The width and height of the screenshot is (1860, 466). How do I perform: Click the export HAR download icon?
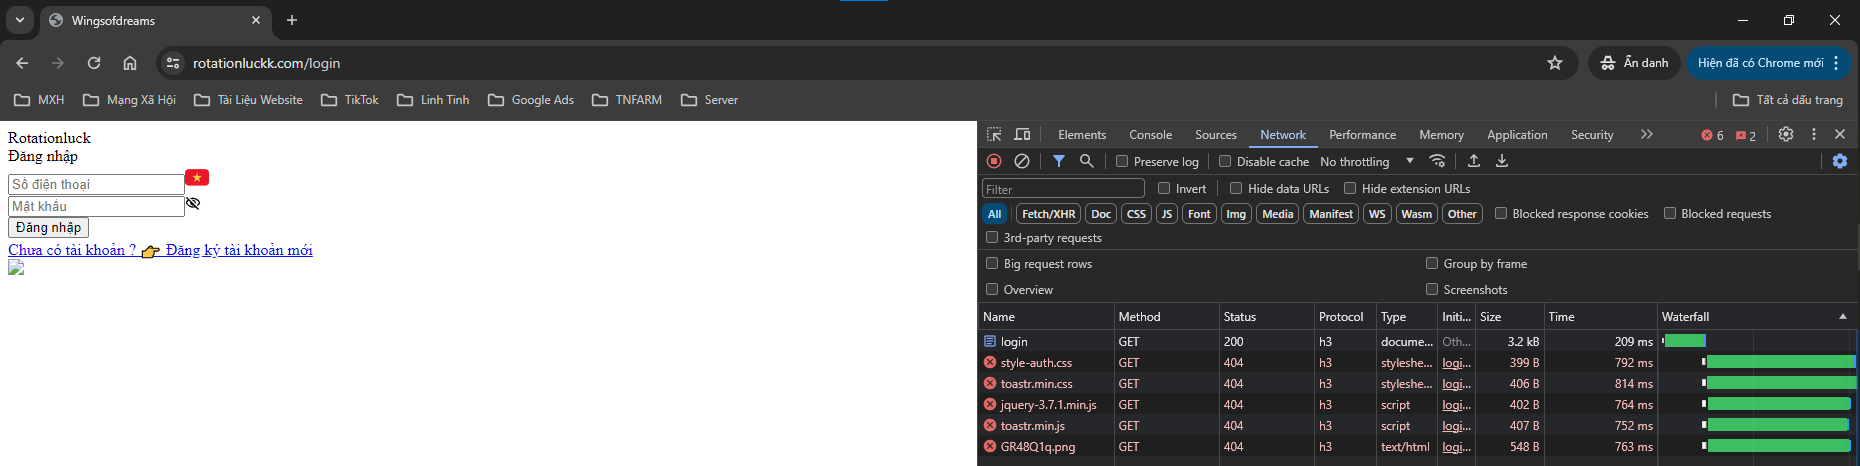click(x=1502, y=161)
